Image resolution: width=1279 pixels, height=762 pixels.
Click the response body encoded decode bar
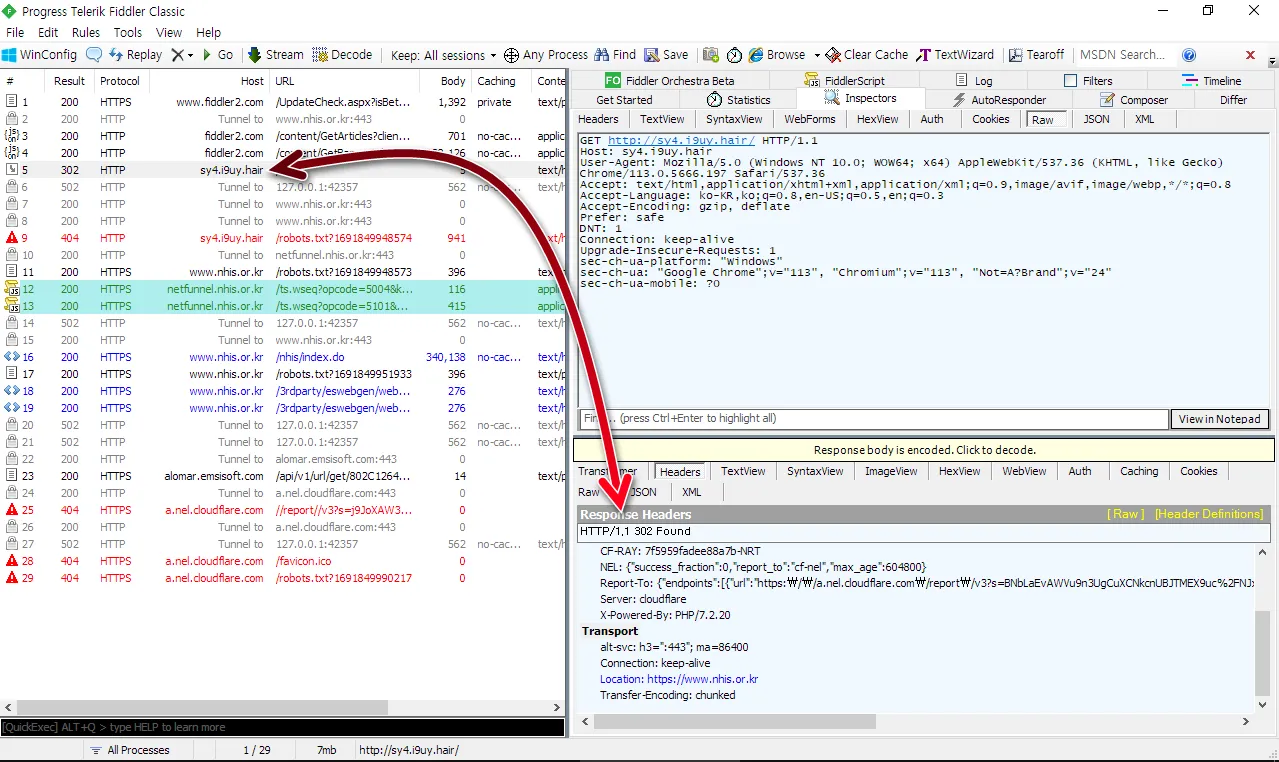(x=924, y=450)
